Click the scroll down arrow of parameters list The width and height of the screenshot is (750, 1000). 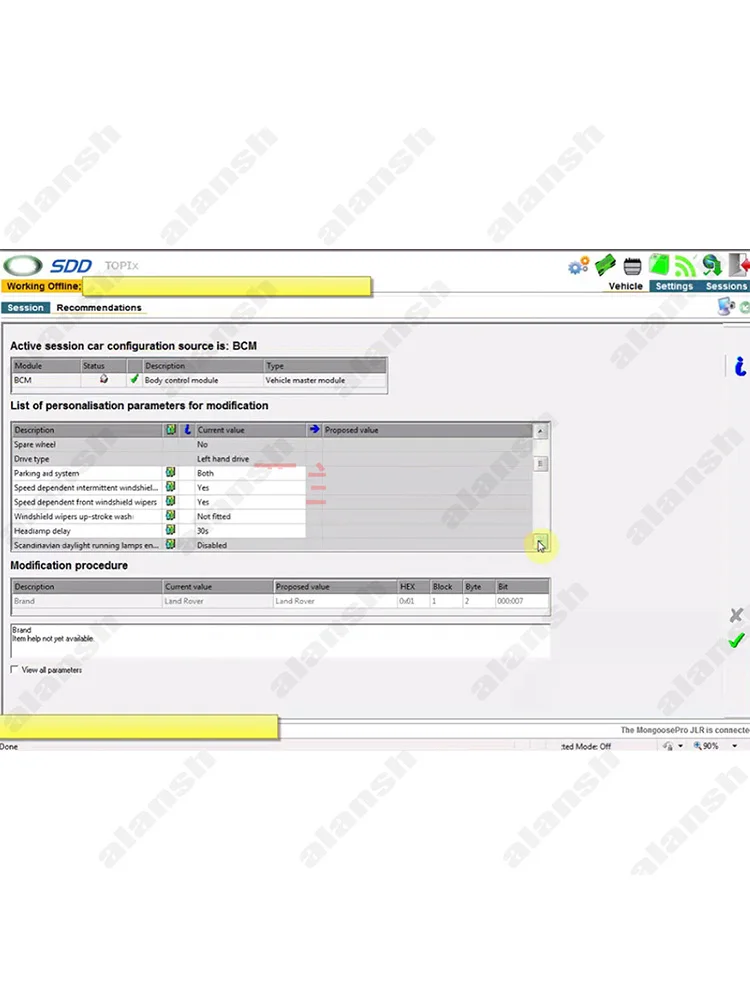pyautogui.click(x=540, y=543)
